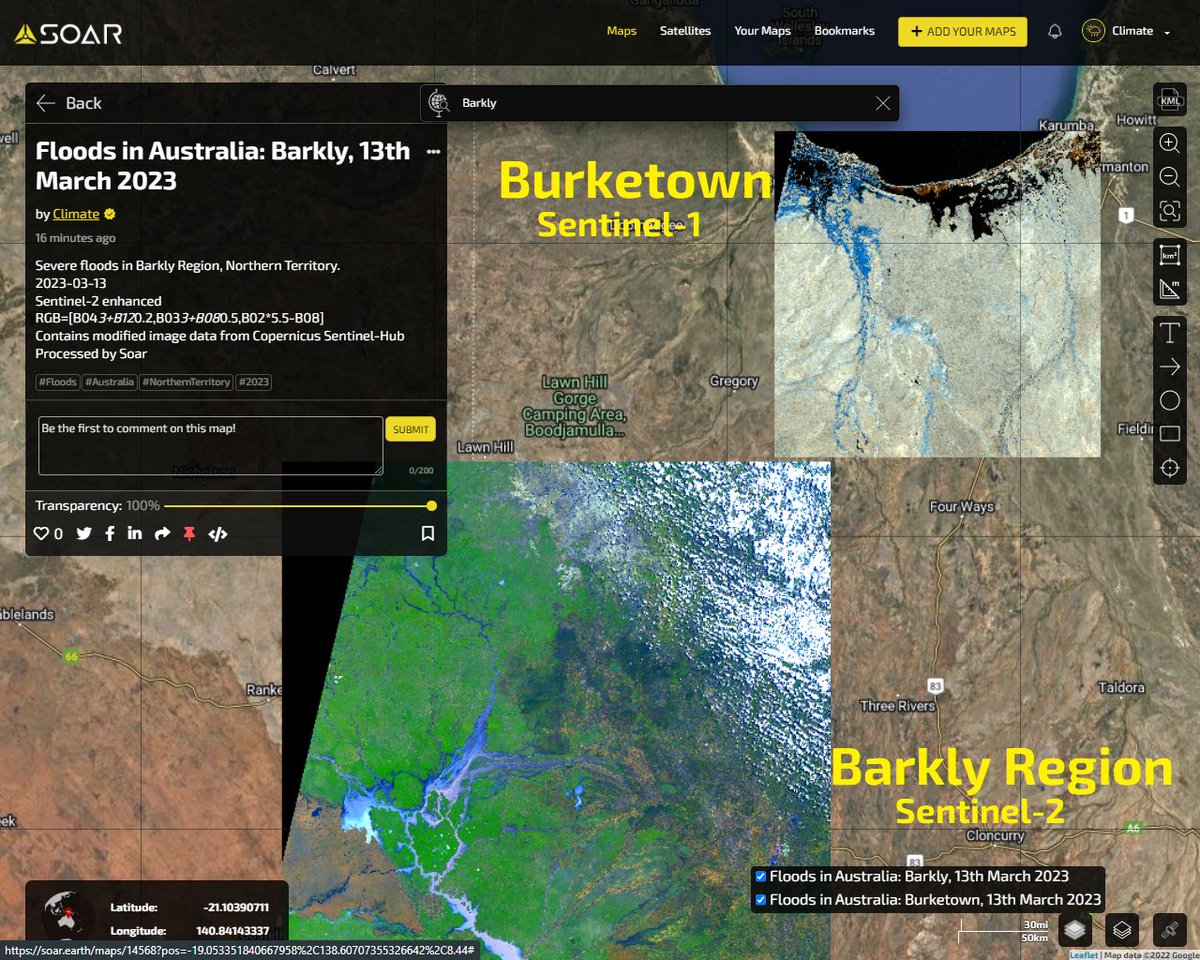Open the Bookmarks section
Screen dimensions: 1200x960
844,31
